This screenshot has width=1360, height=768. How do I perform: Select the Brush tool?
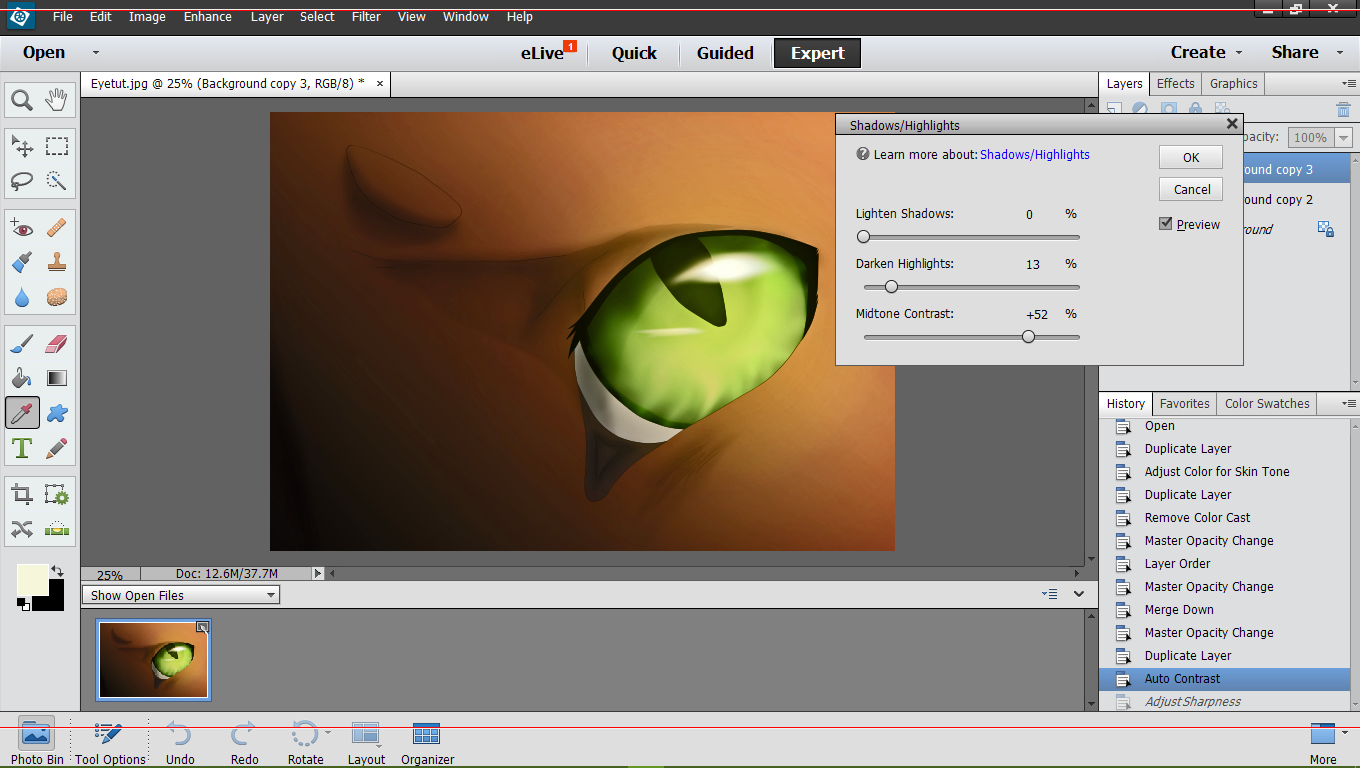pyautogui.click(x=22, y=344)
